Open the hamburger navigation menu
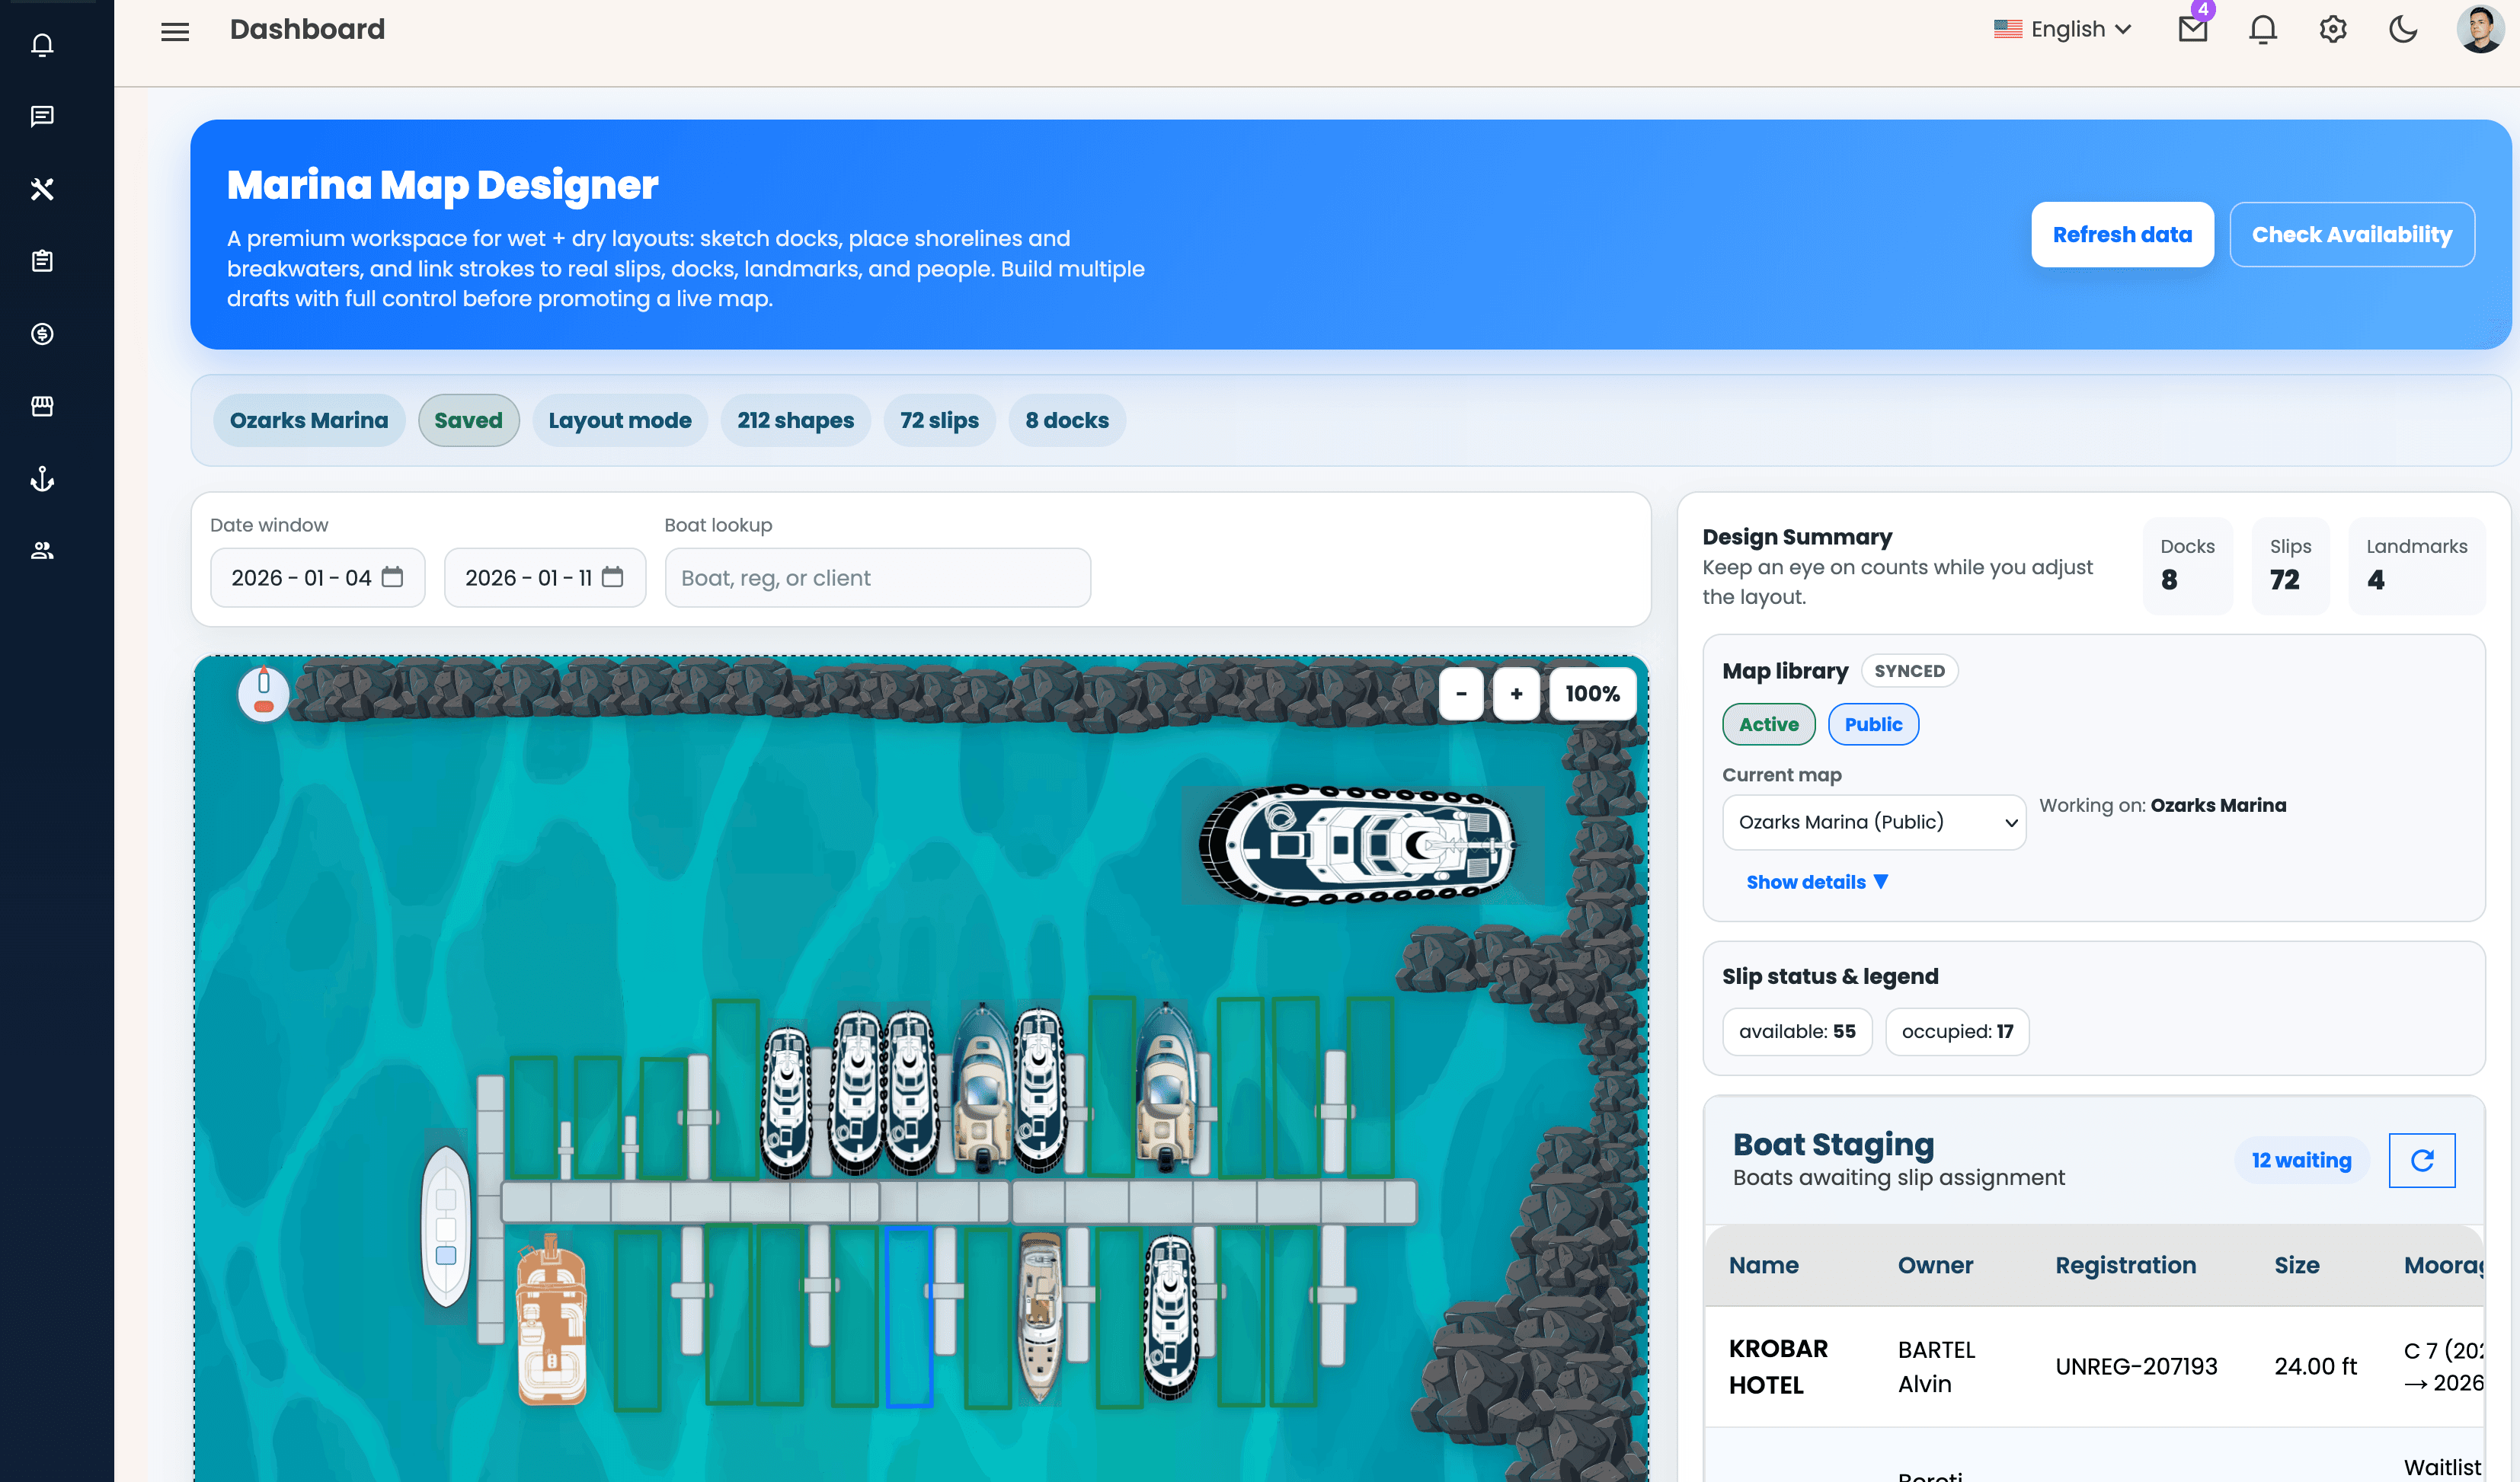The height and width of the screenshot is (1482, 2520). pos(175,31)
